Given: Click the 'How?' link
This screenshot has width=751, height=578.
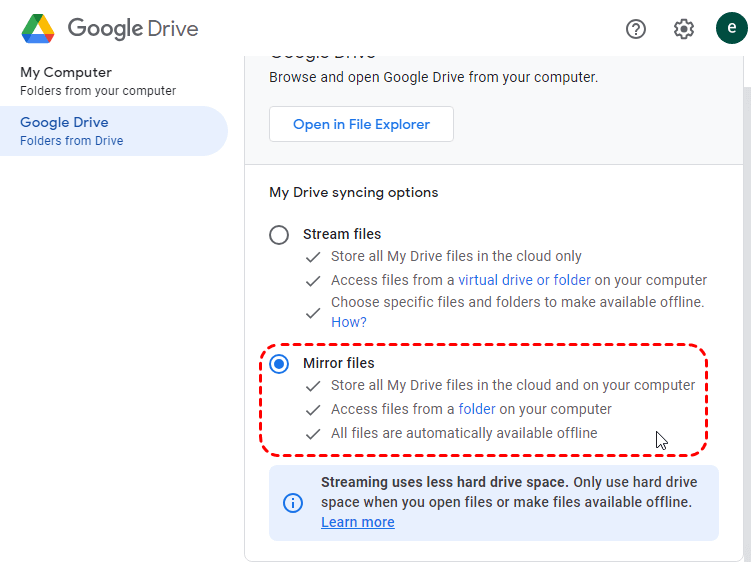Looking at the screenshot, I should point(349,322).
